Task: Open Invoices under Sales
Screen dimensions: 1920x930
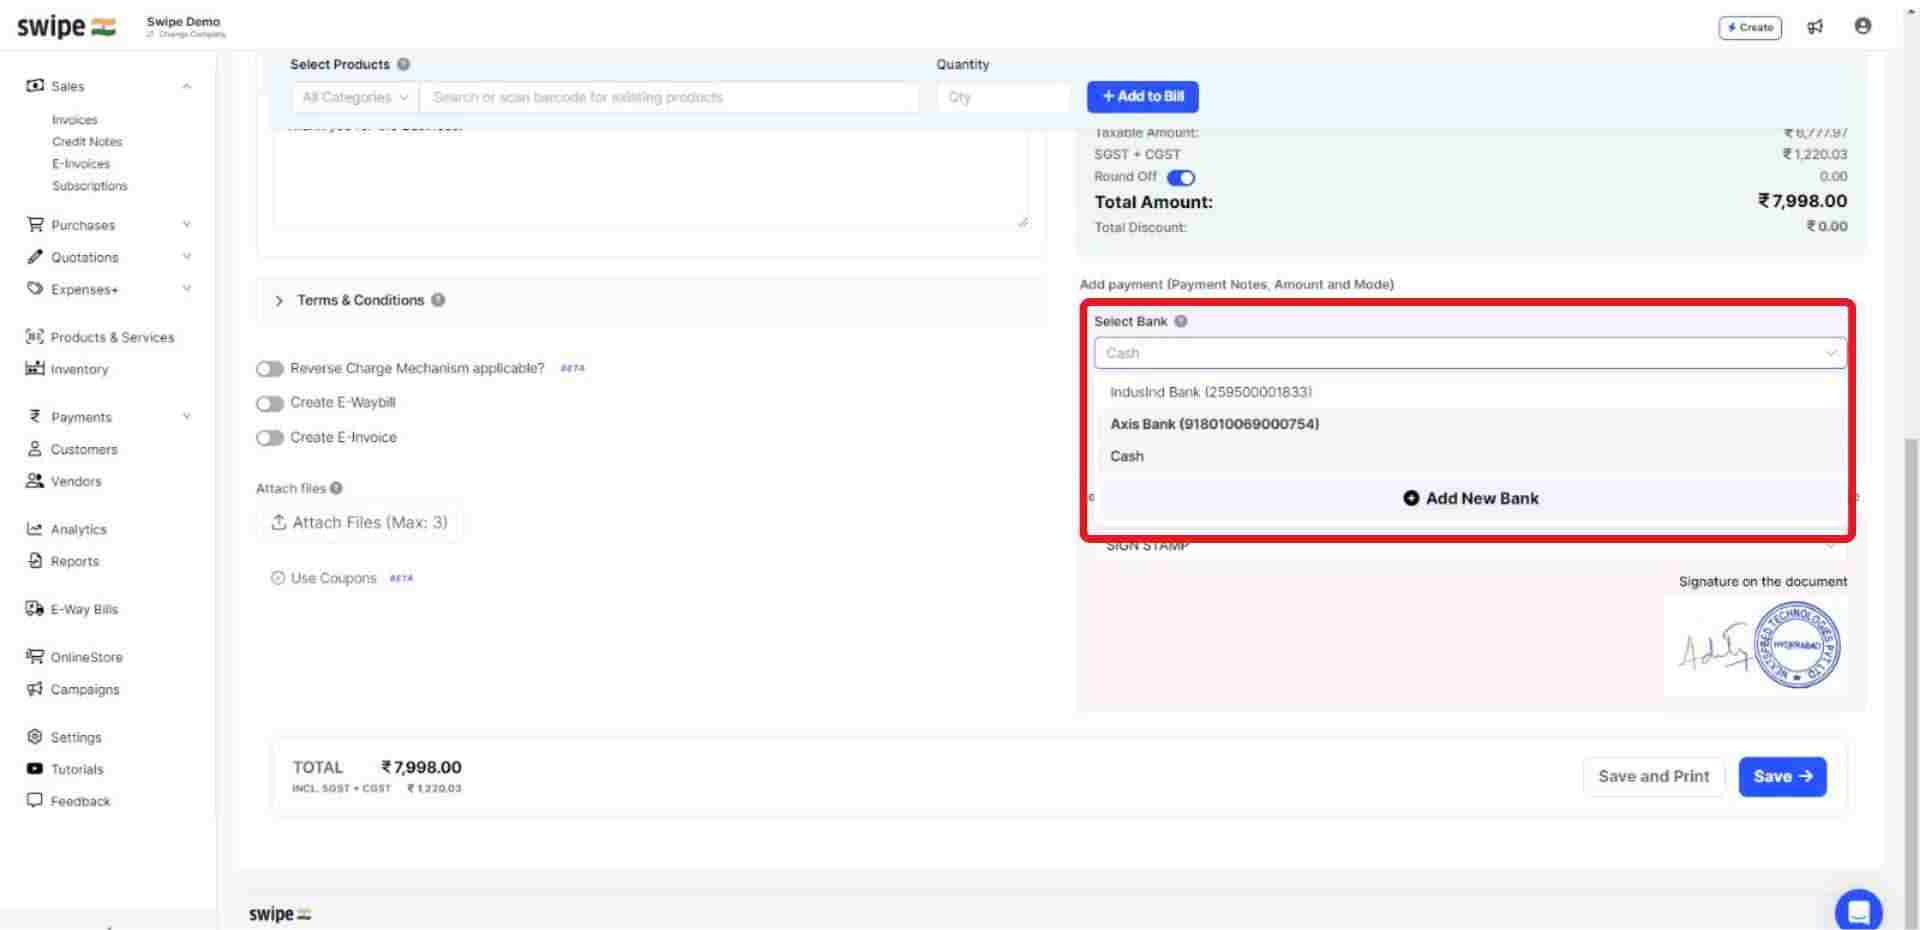Action: click(75, 120)
